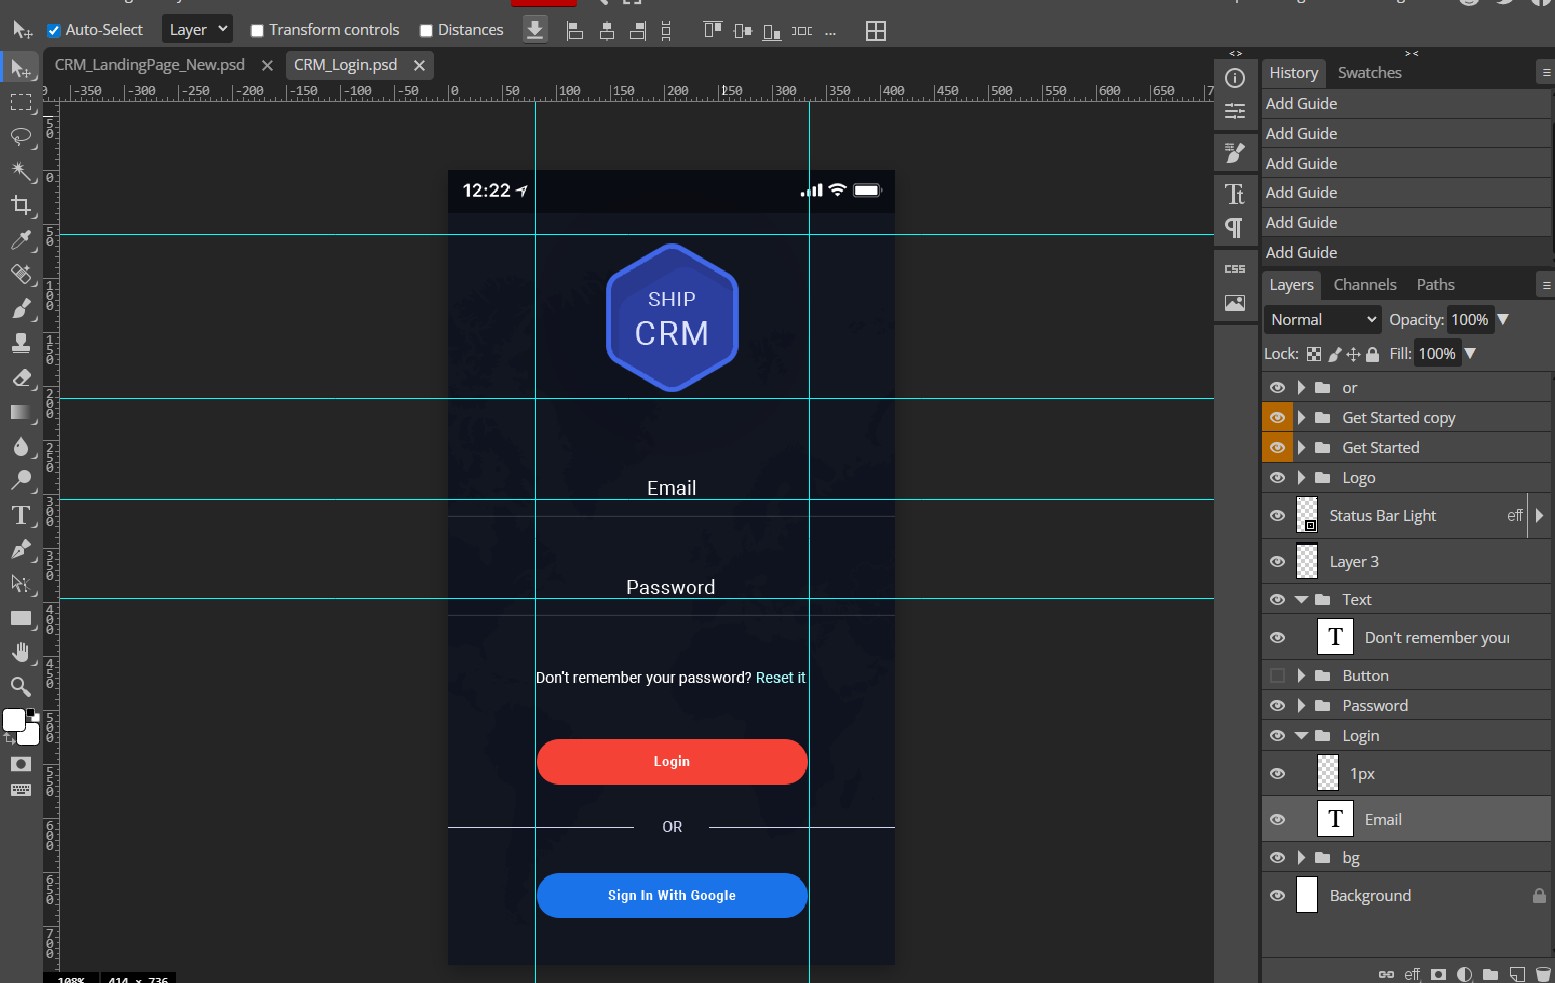
Task: Uncheck the Auto-Select checkbox
Action: tap(54, 31)
